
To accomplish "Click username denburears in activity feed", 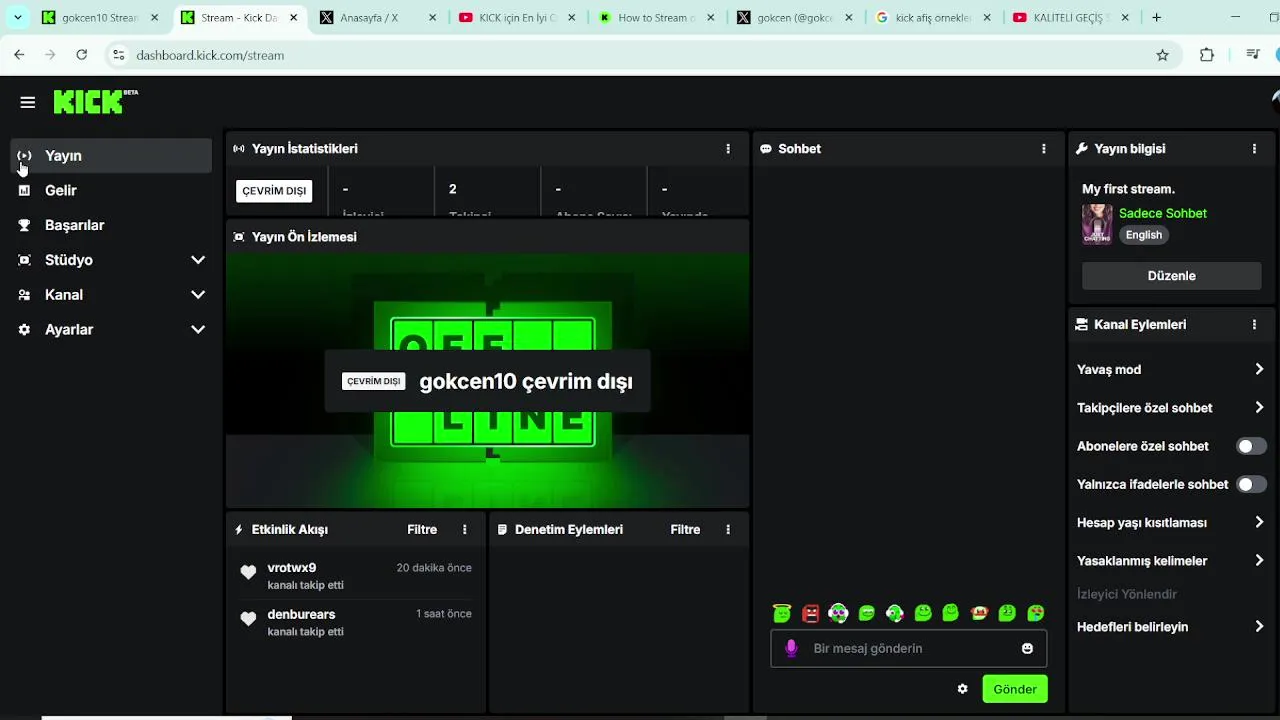I will pyautogui.click(x=301, y=614).
